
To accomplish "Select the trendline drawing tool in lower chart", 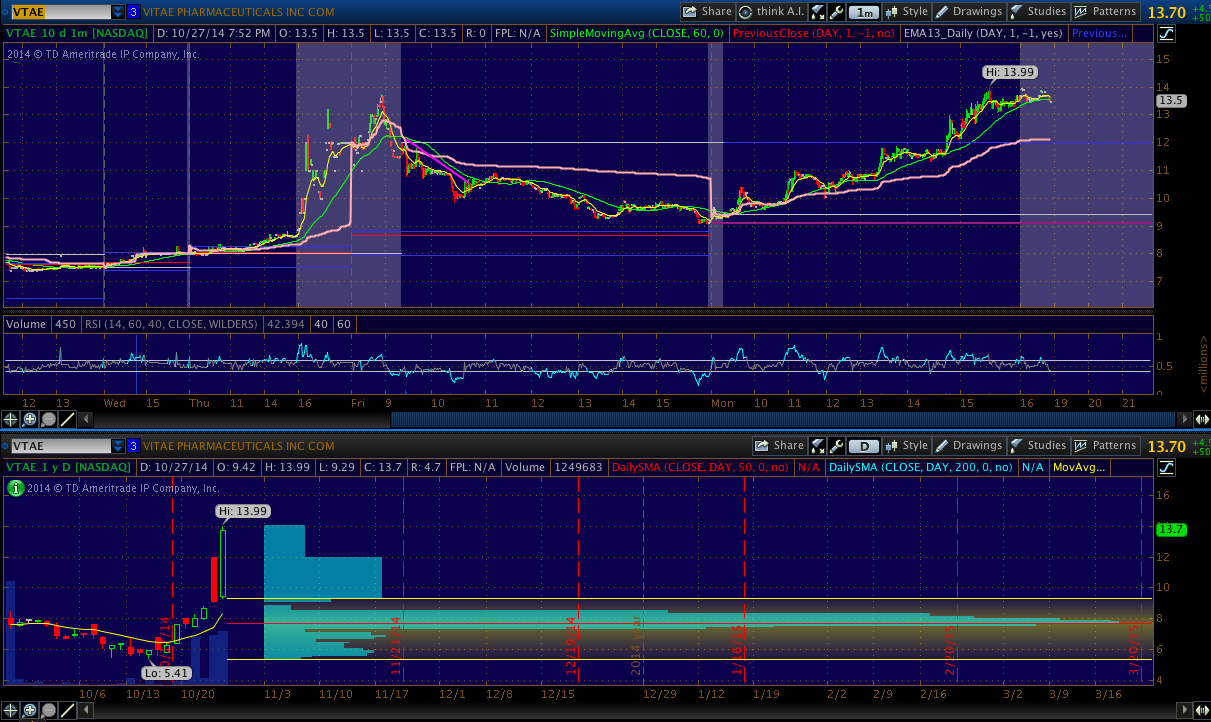I will pos(66,710).
